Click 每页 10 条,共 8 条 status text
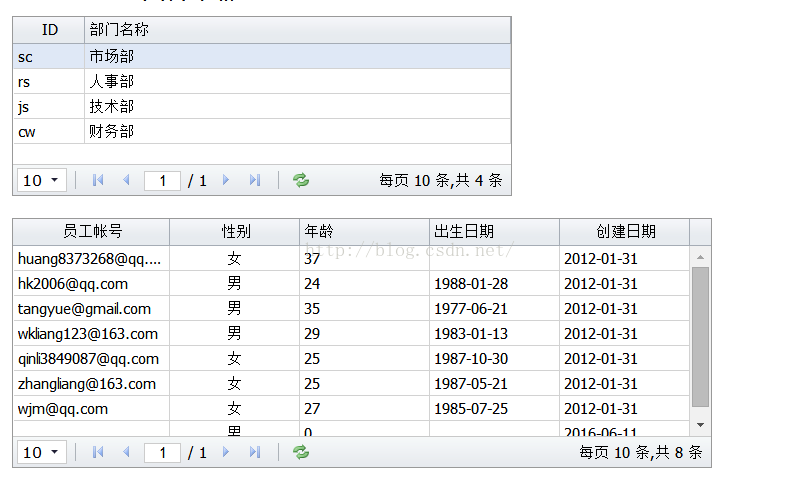800x479 pixels. pyautogui.click(x=641, y=452)
